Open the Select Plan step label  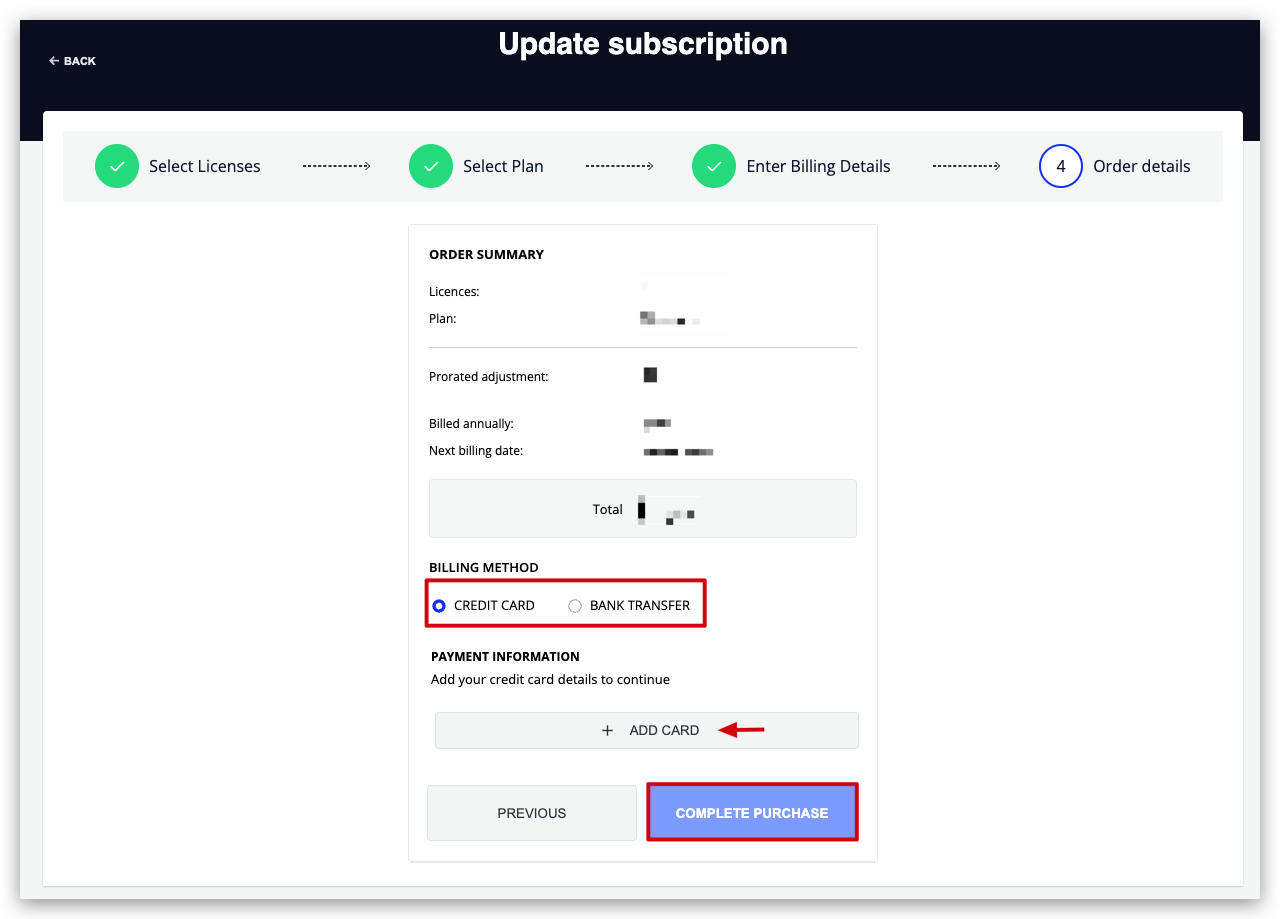tap(503, 166)
